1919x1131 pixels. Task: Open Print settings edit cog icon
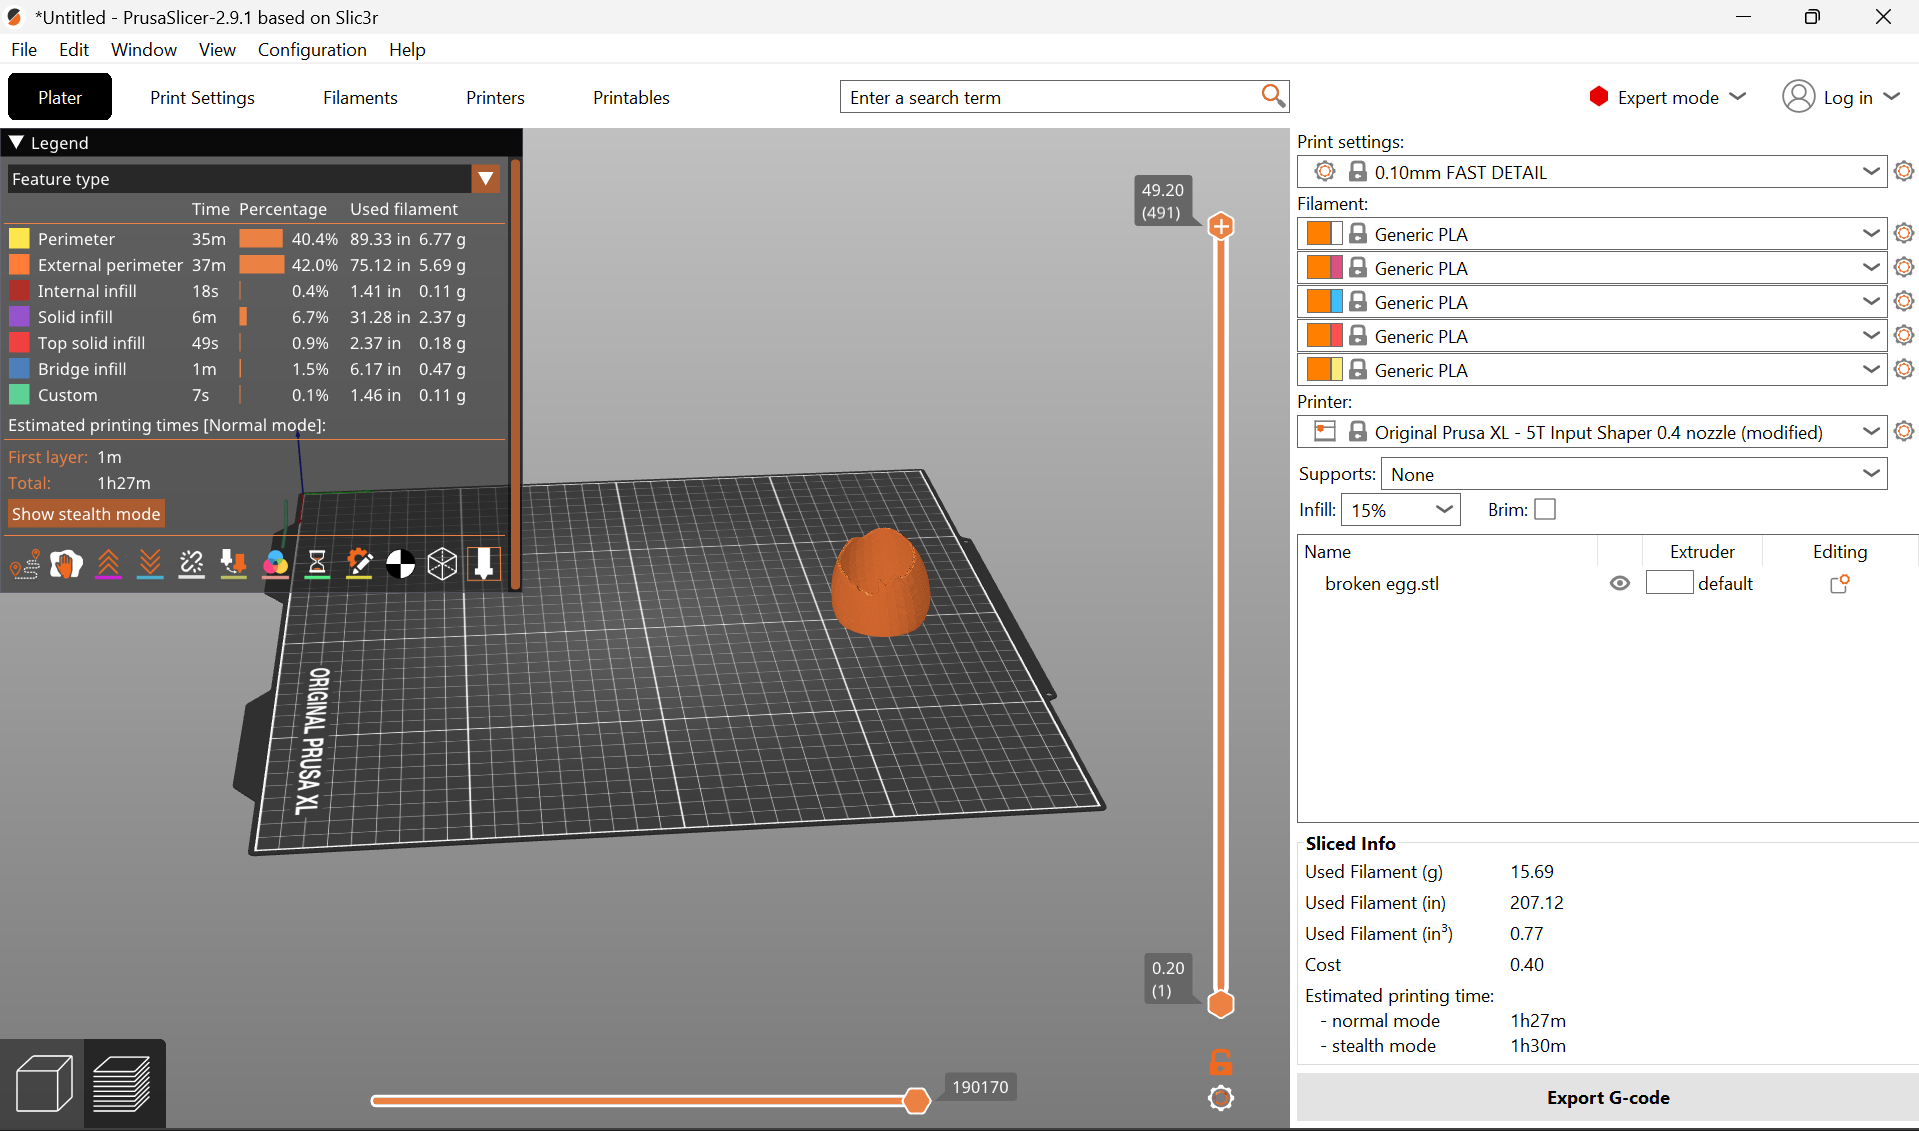click(1904, 171)
